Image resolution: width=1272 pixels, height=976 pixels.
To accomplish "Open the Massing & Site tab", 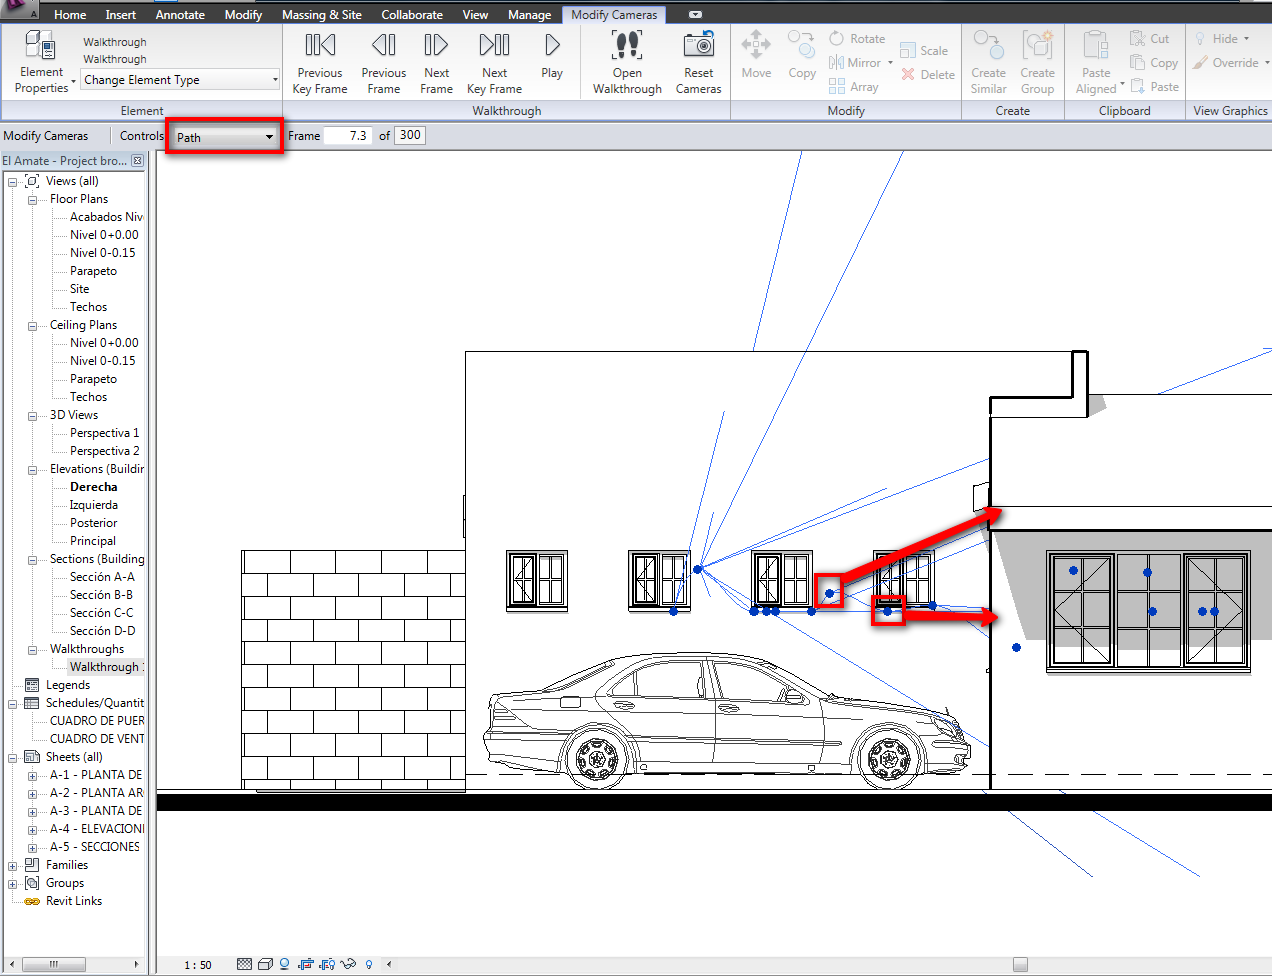I will 321,15.
